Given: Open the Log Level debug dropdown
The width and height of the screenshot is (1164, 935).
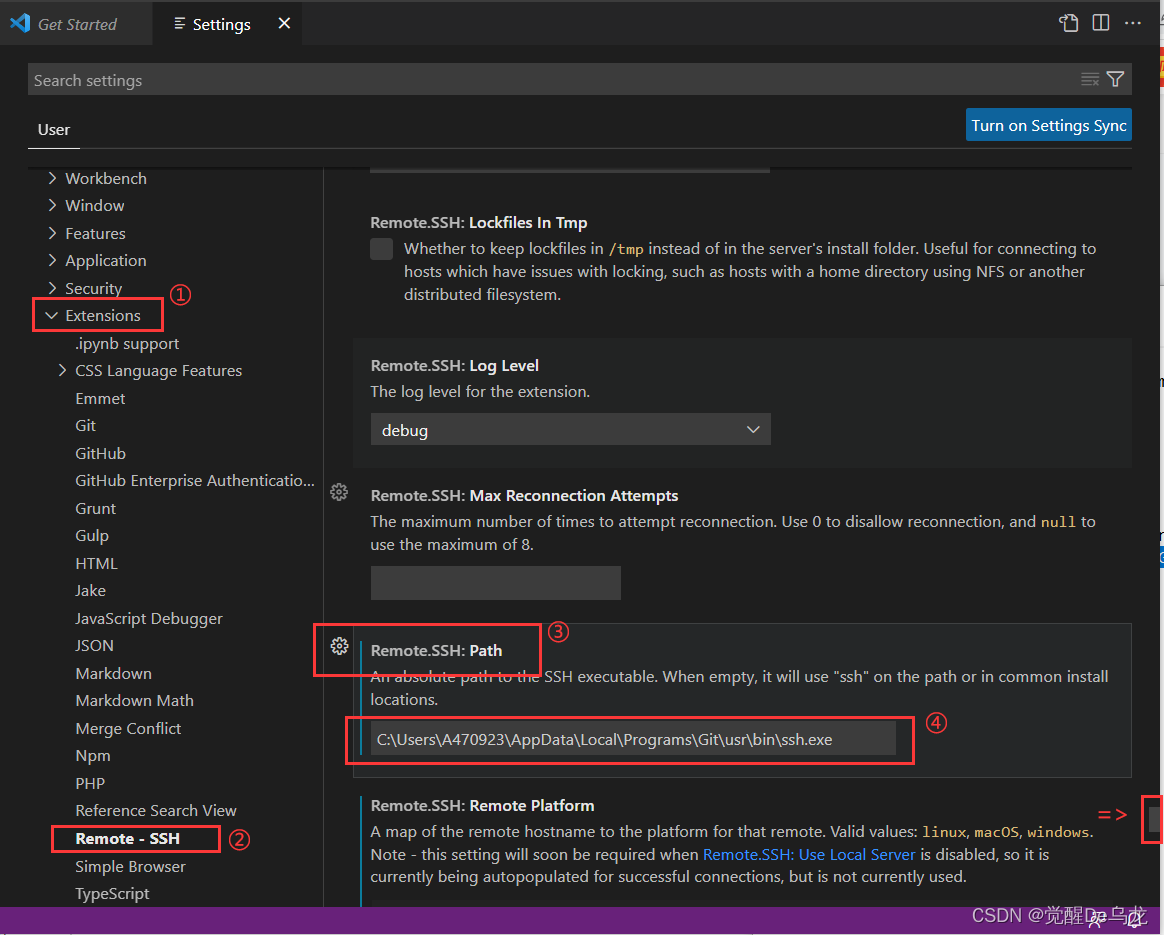Looking at the screenshot, I should (570, 429).
